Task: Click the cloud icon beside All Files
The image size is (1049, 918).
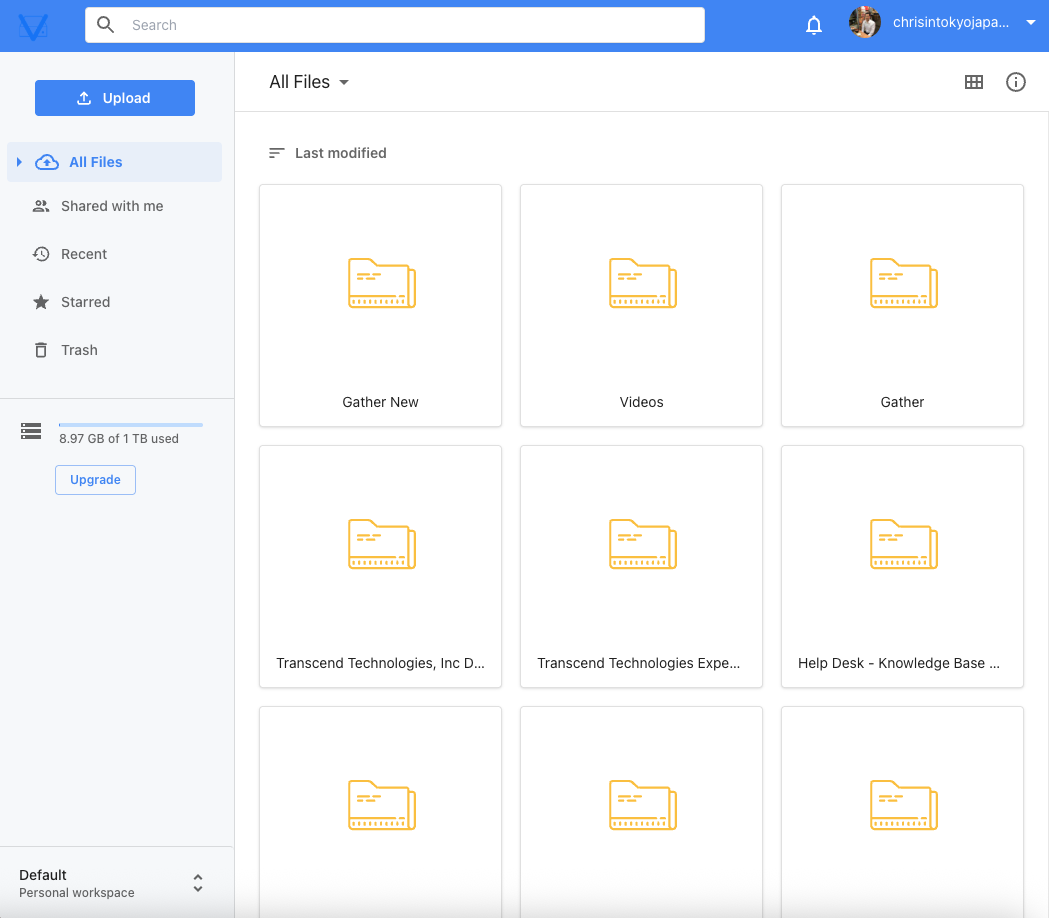Action: tap(47, 162)
